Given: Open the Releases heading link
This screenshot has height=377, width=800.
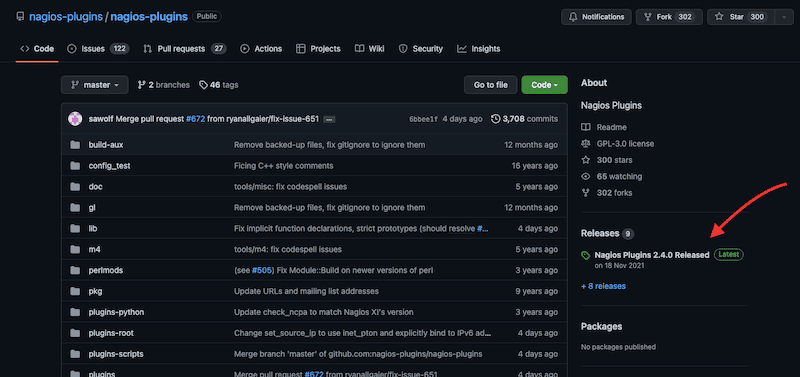Looking at the screenshot, I should [600, 233].
